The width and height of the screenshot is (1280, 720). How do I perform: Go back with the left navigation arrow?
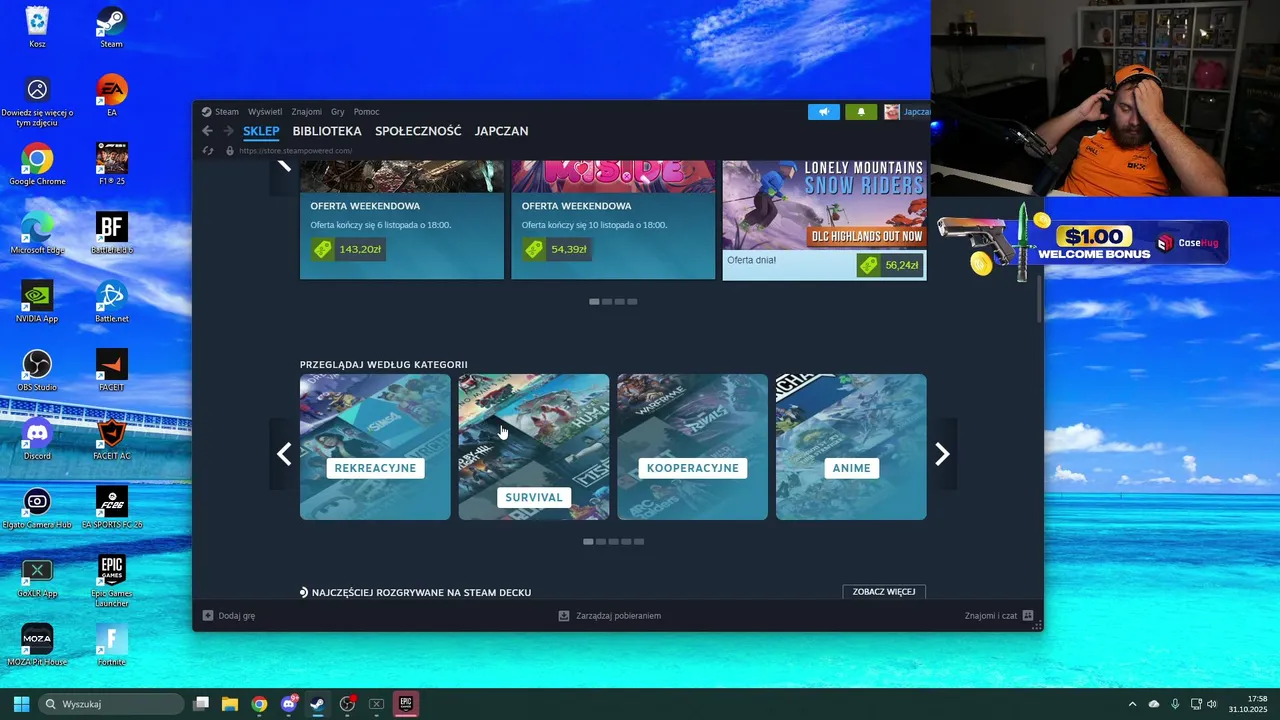click(208, 131)
